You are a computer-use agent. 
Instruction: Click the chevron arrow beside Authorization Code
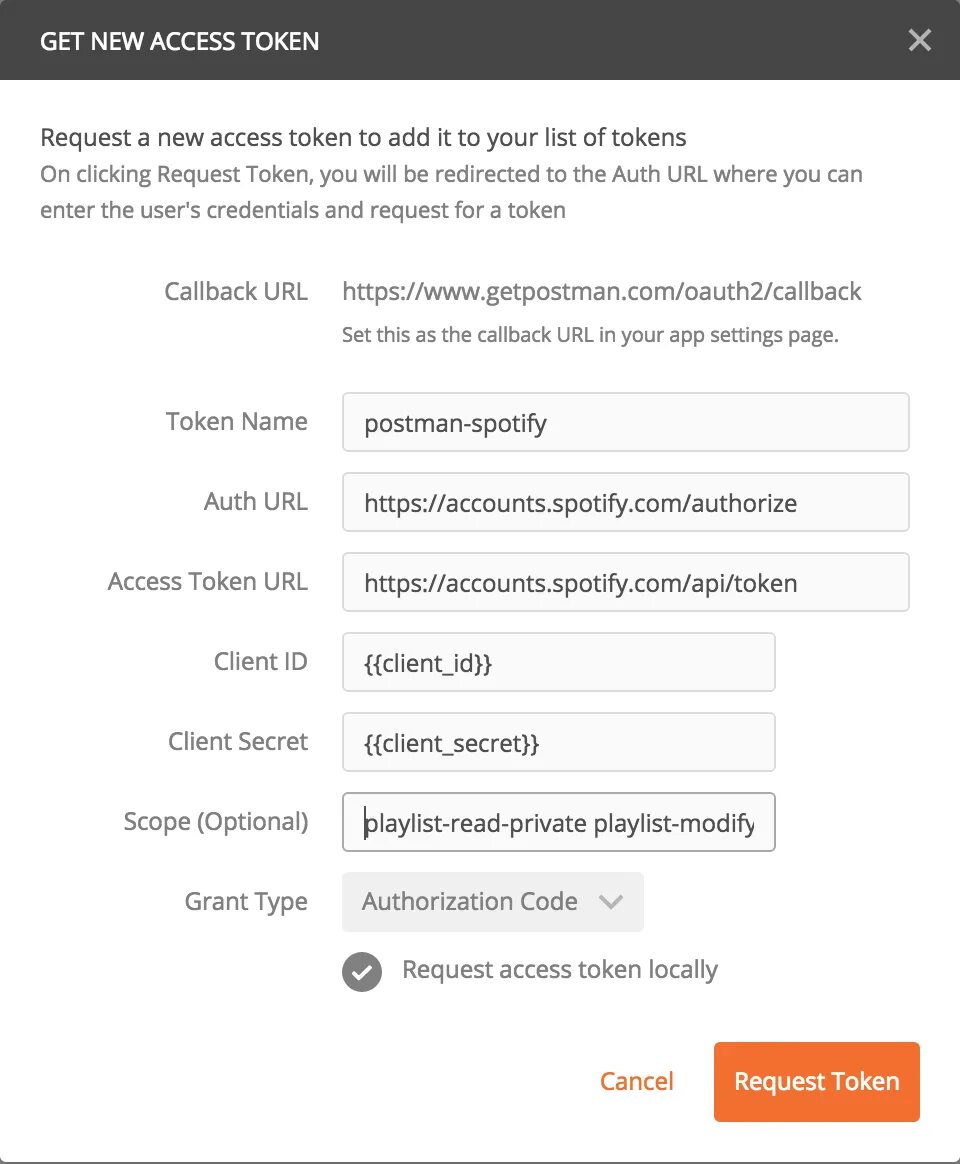[611, 902]
